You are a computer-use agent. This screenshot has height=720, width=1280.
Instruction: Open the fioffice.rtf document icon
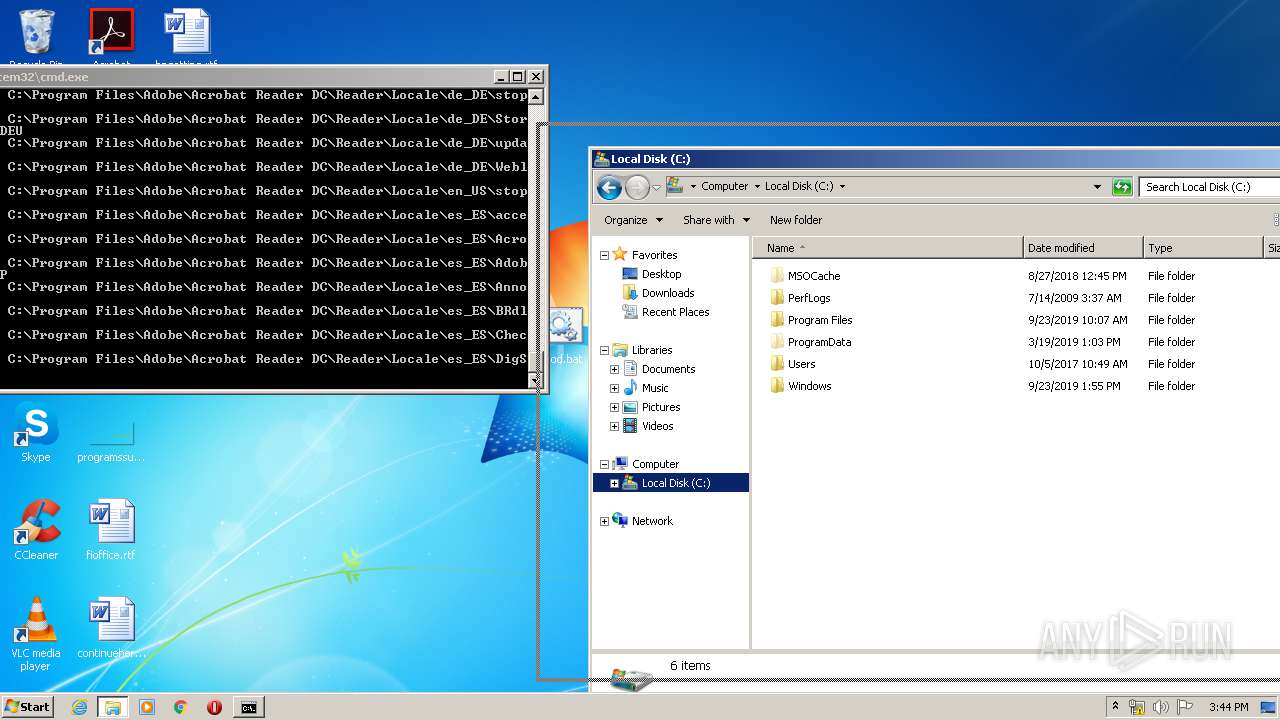(x=111, y=530)
